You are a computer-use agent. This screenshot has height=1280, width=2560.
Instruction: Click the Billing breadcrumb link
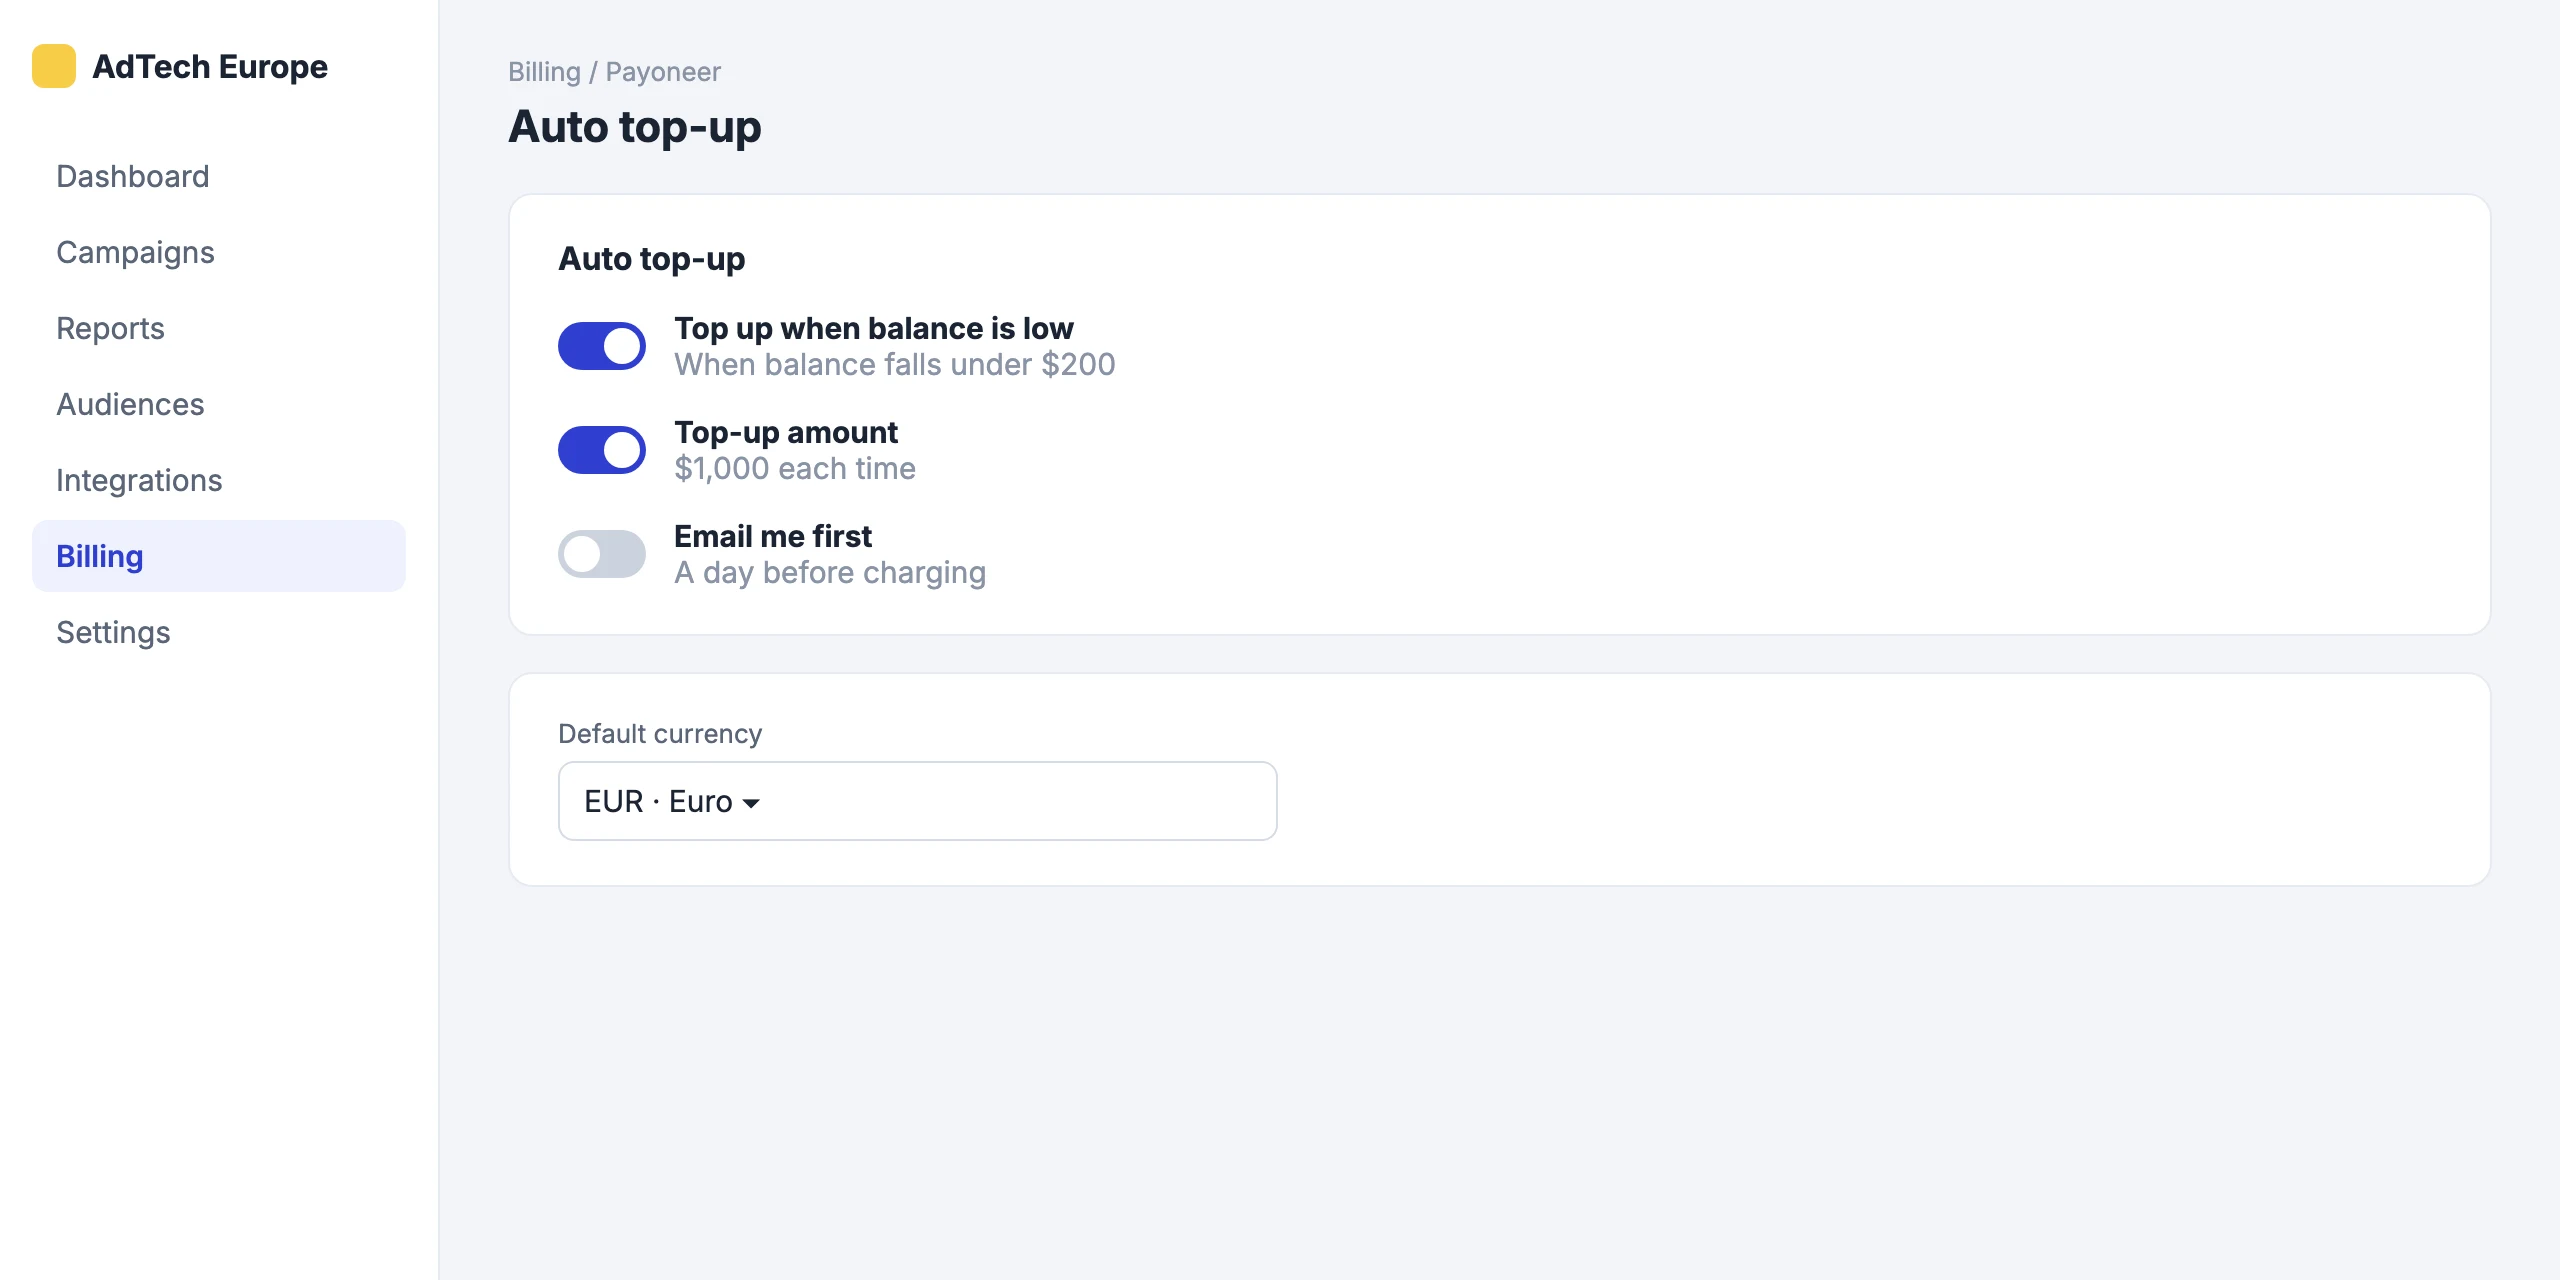coord(544,72)
